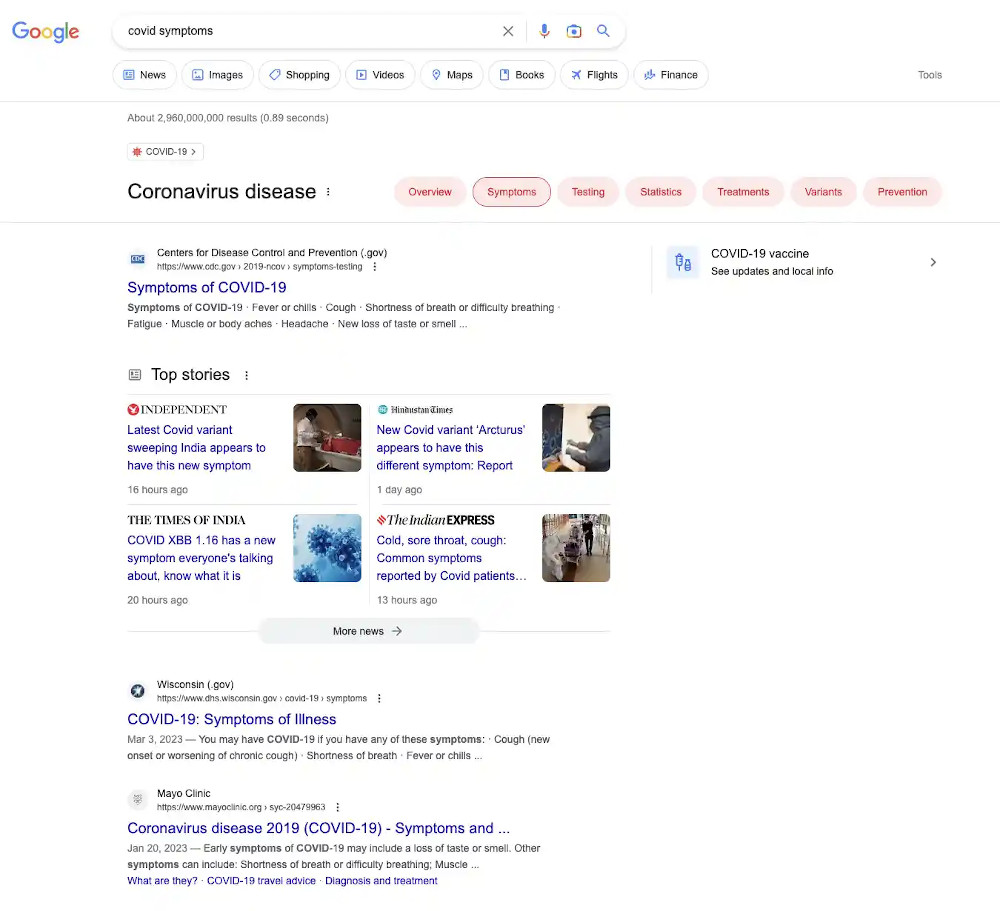Open the Shopping filter
The image size is (1000, 911).
pyautogui.click(x=299, y=75)
